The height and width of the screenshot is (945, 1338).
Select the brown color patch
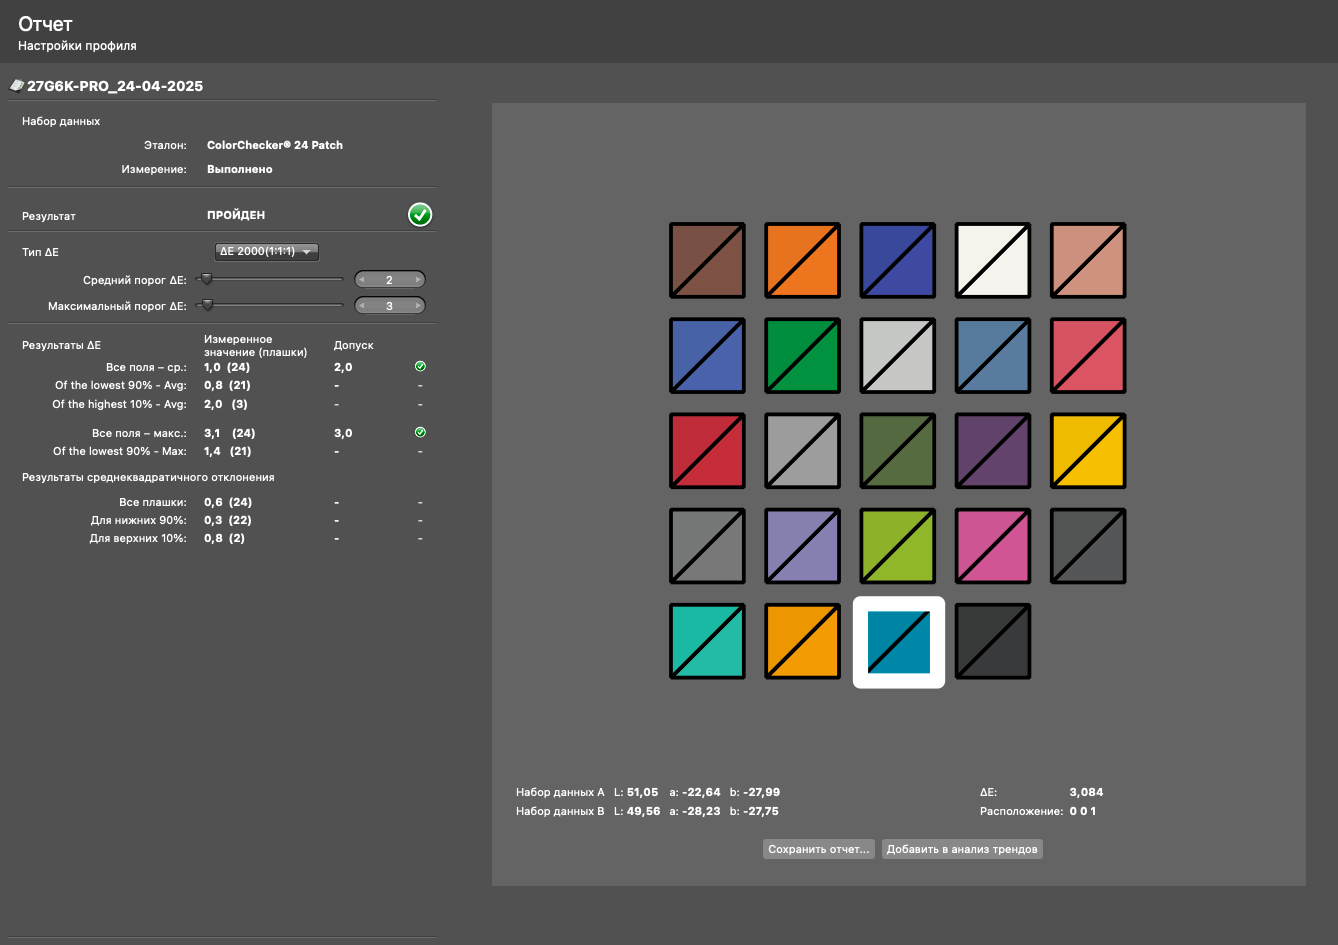[x=707, y=260]
